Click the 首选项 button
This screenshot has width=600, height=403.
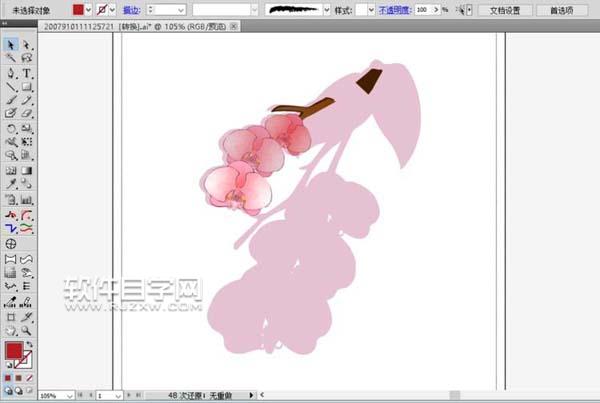pyautogui.click(x=561, y=9)
